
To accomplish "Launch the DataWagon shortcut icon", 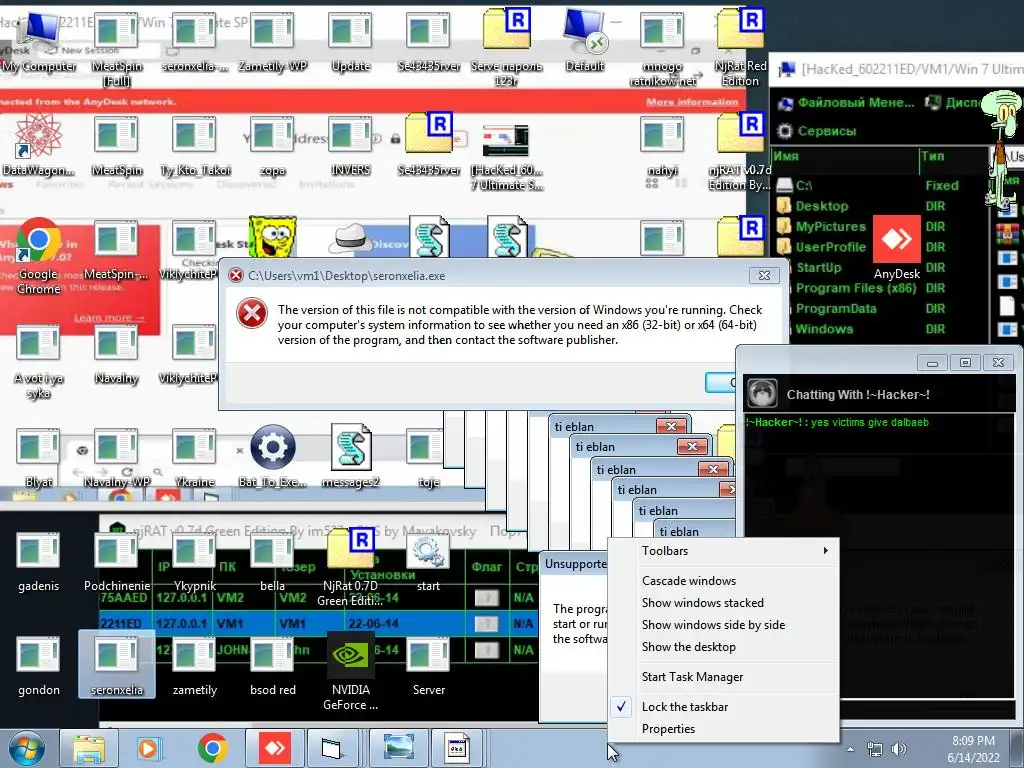I will 39,144.
